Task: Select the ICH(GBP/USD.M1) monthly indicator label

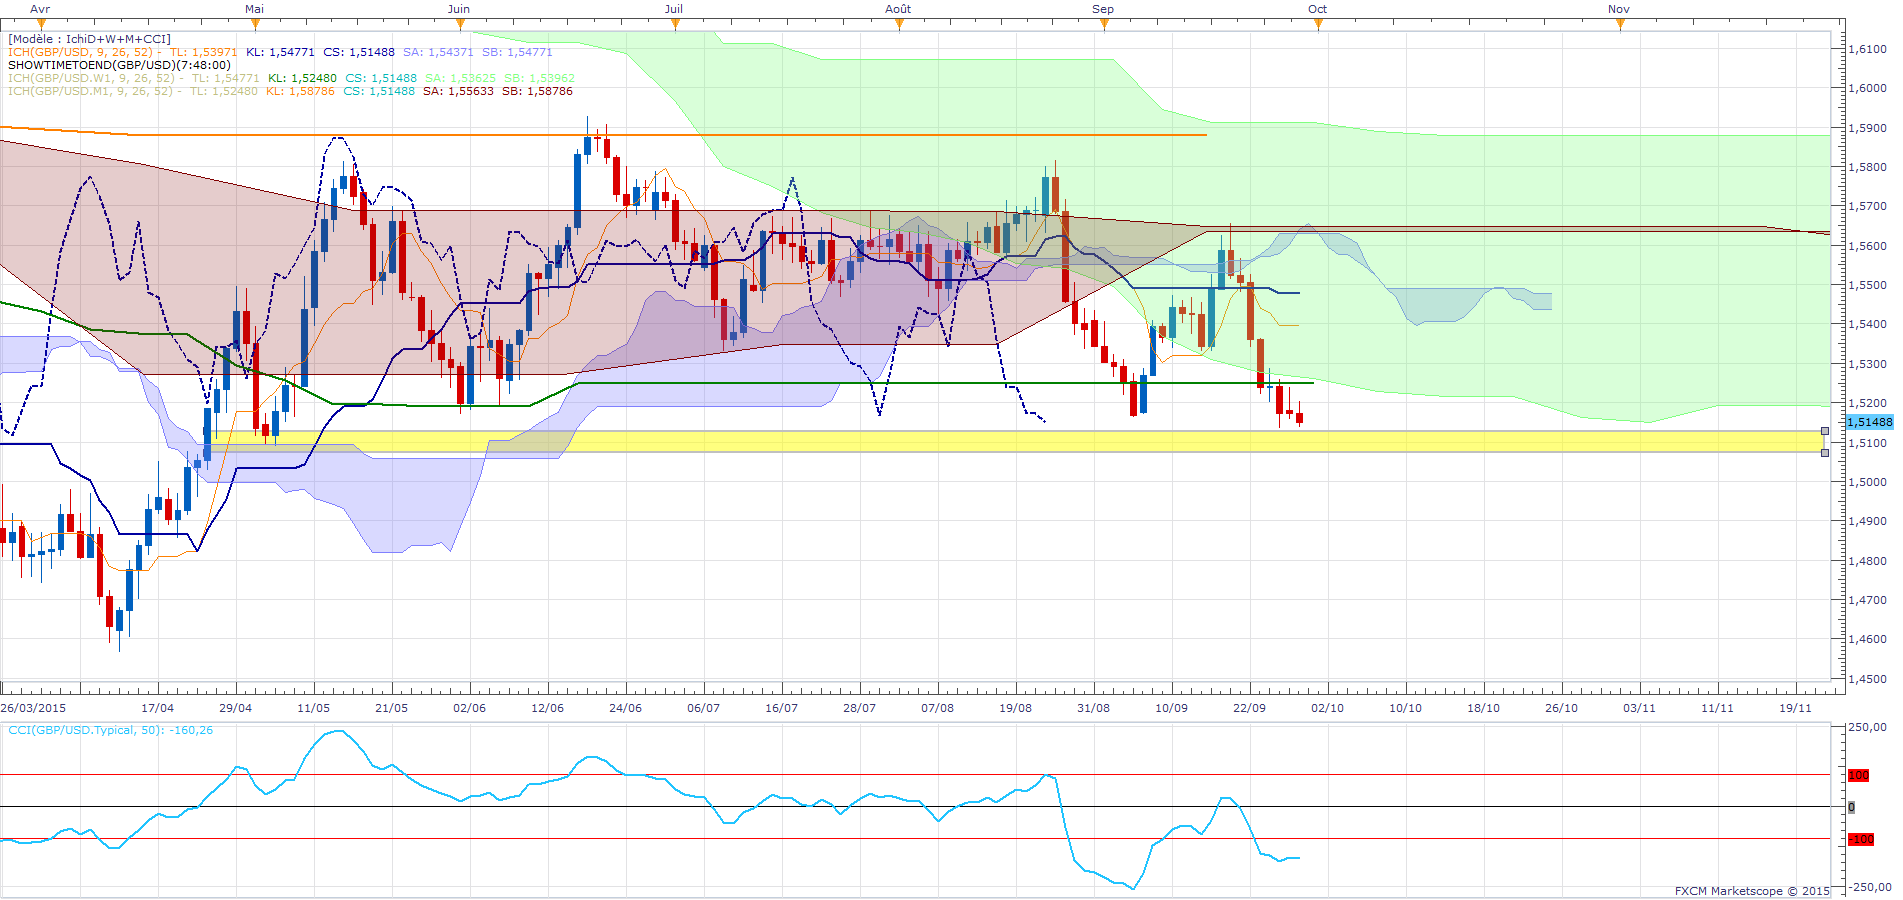Action: tap(92, 91)
